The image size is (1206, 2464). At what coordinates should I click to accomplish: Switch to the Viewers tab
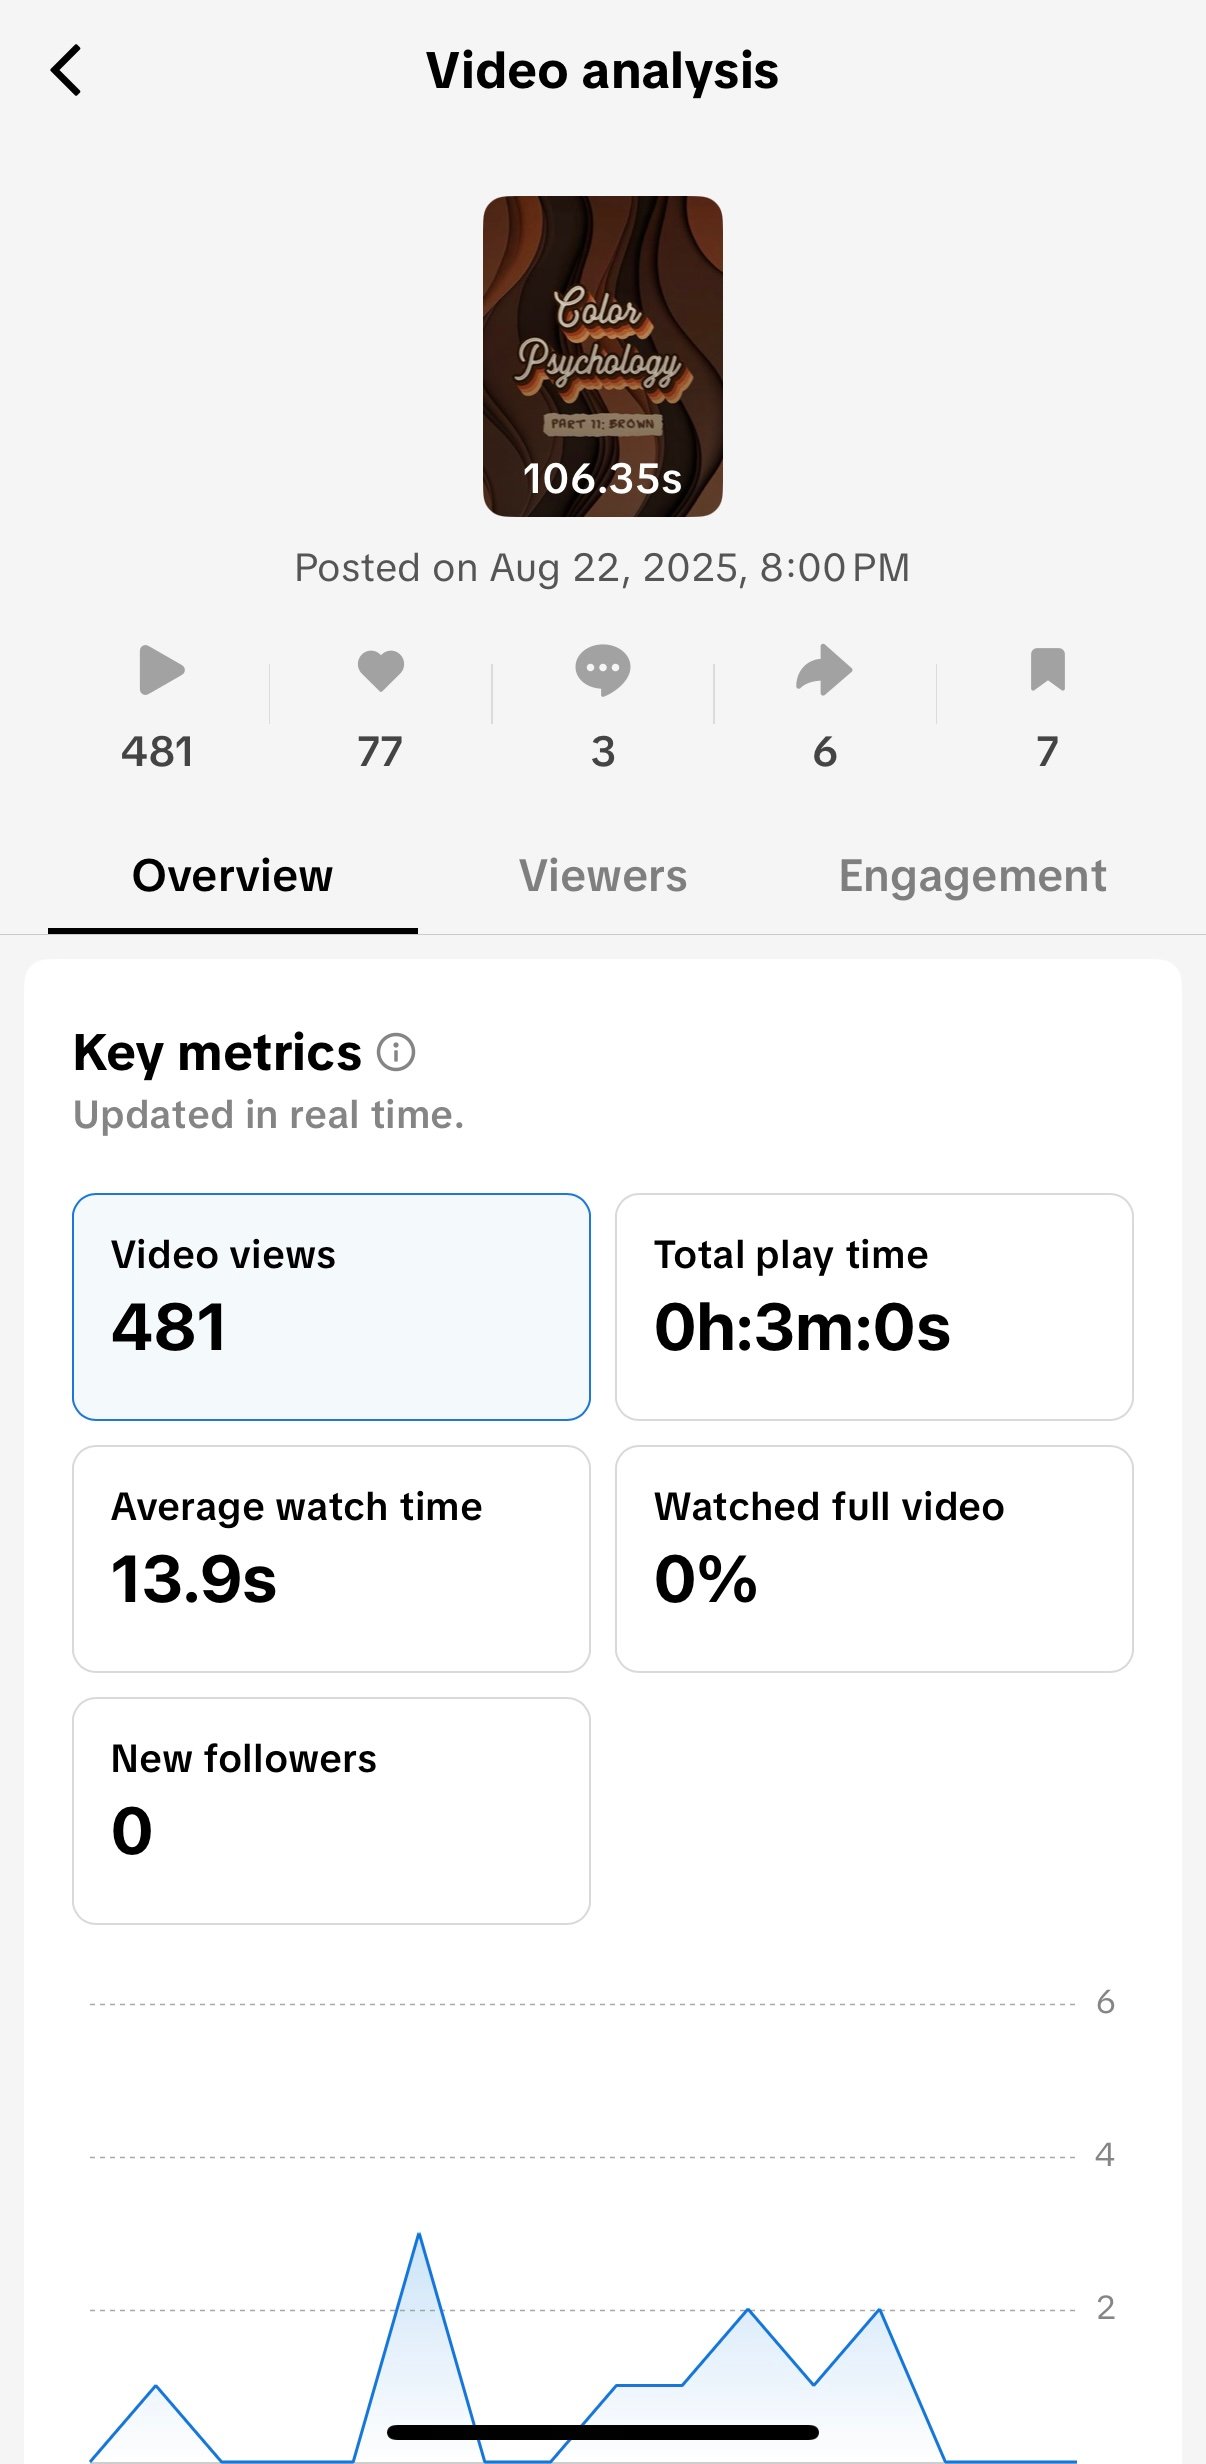click(x=603, y=876)
